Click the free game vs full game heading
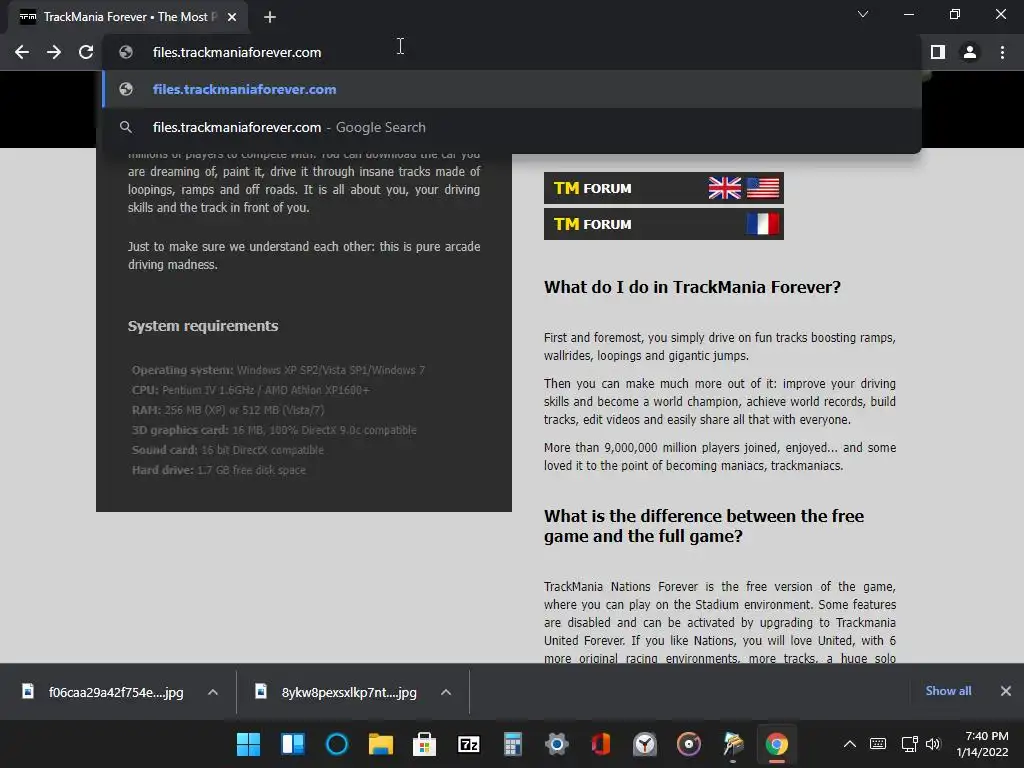The height and width of the screenshot is (768, 1024). 704,526
